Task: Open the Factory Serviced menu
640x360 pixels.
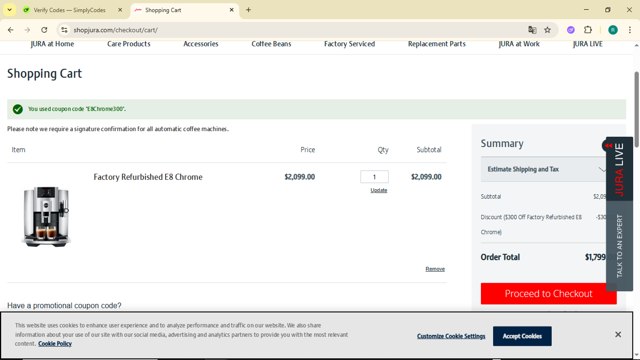Action: 349,44
